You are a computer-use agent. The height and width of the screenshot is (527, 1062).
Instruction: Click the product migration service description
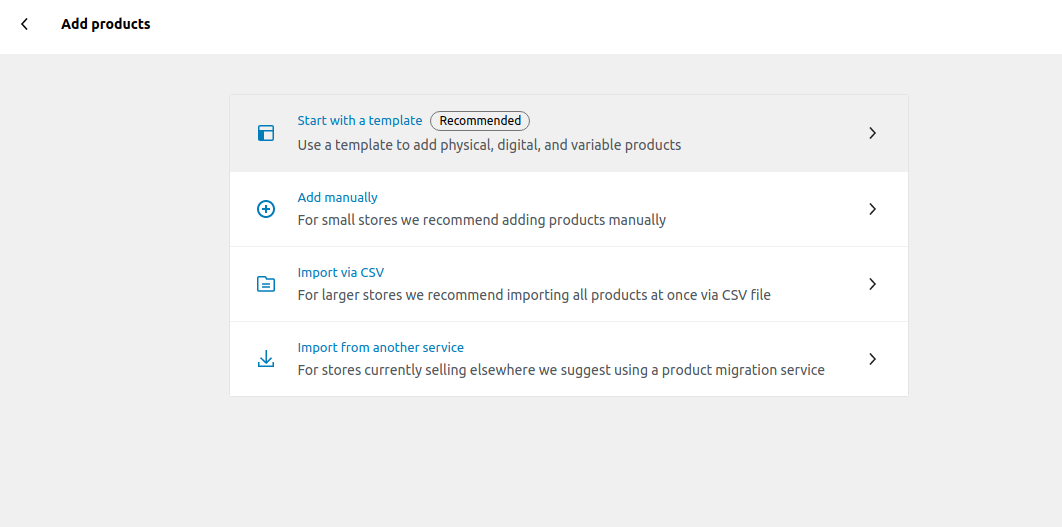coord(561,371)
